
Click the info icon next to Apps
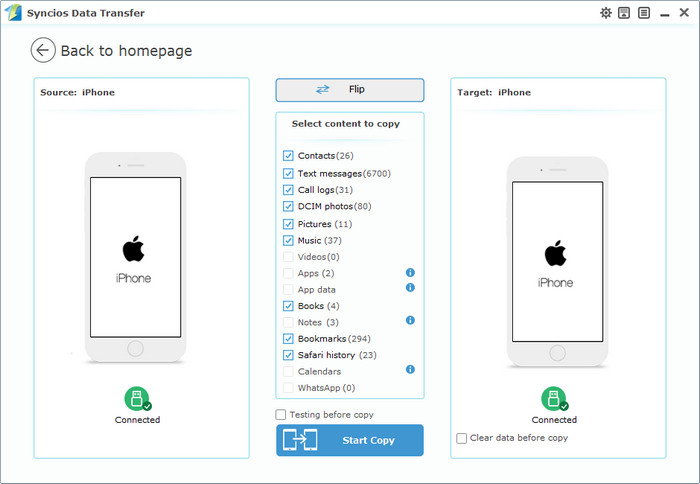(410, 272)
